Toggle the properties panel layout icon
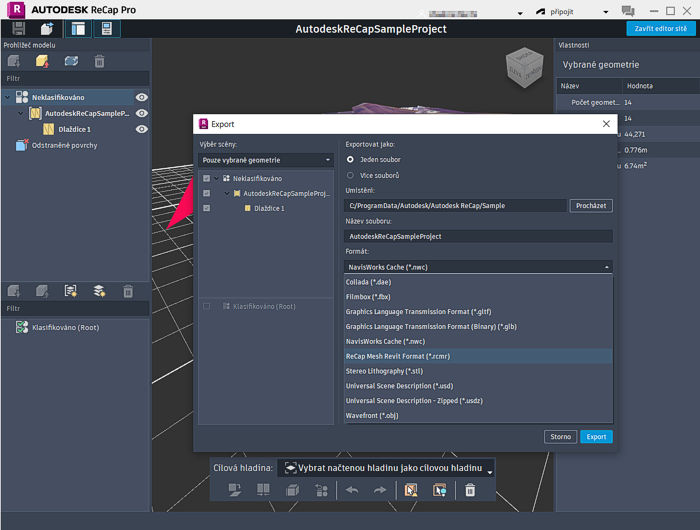Image resolution: width=700 pixels, height=530 pixels. pos(107,29)
